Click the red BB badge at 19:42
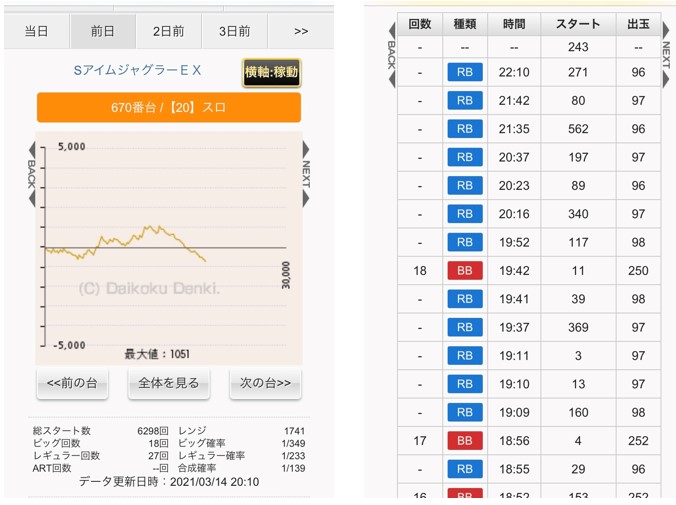 pyautogui.click(x=465, y=271)
